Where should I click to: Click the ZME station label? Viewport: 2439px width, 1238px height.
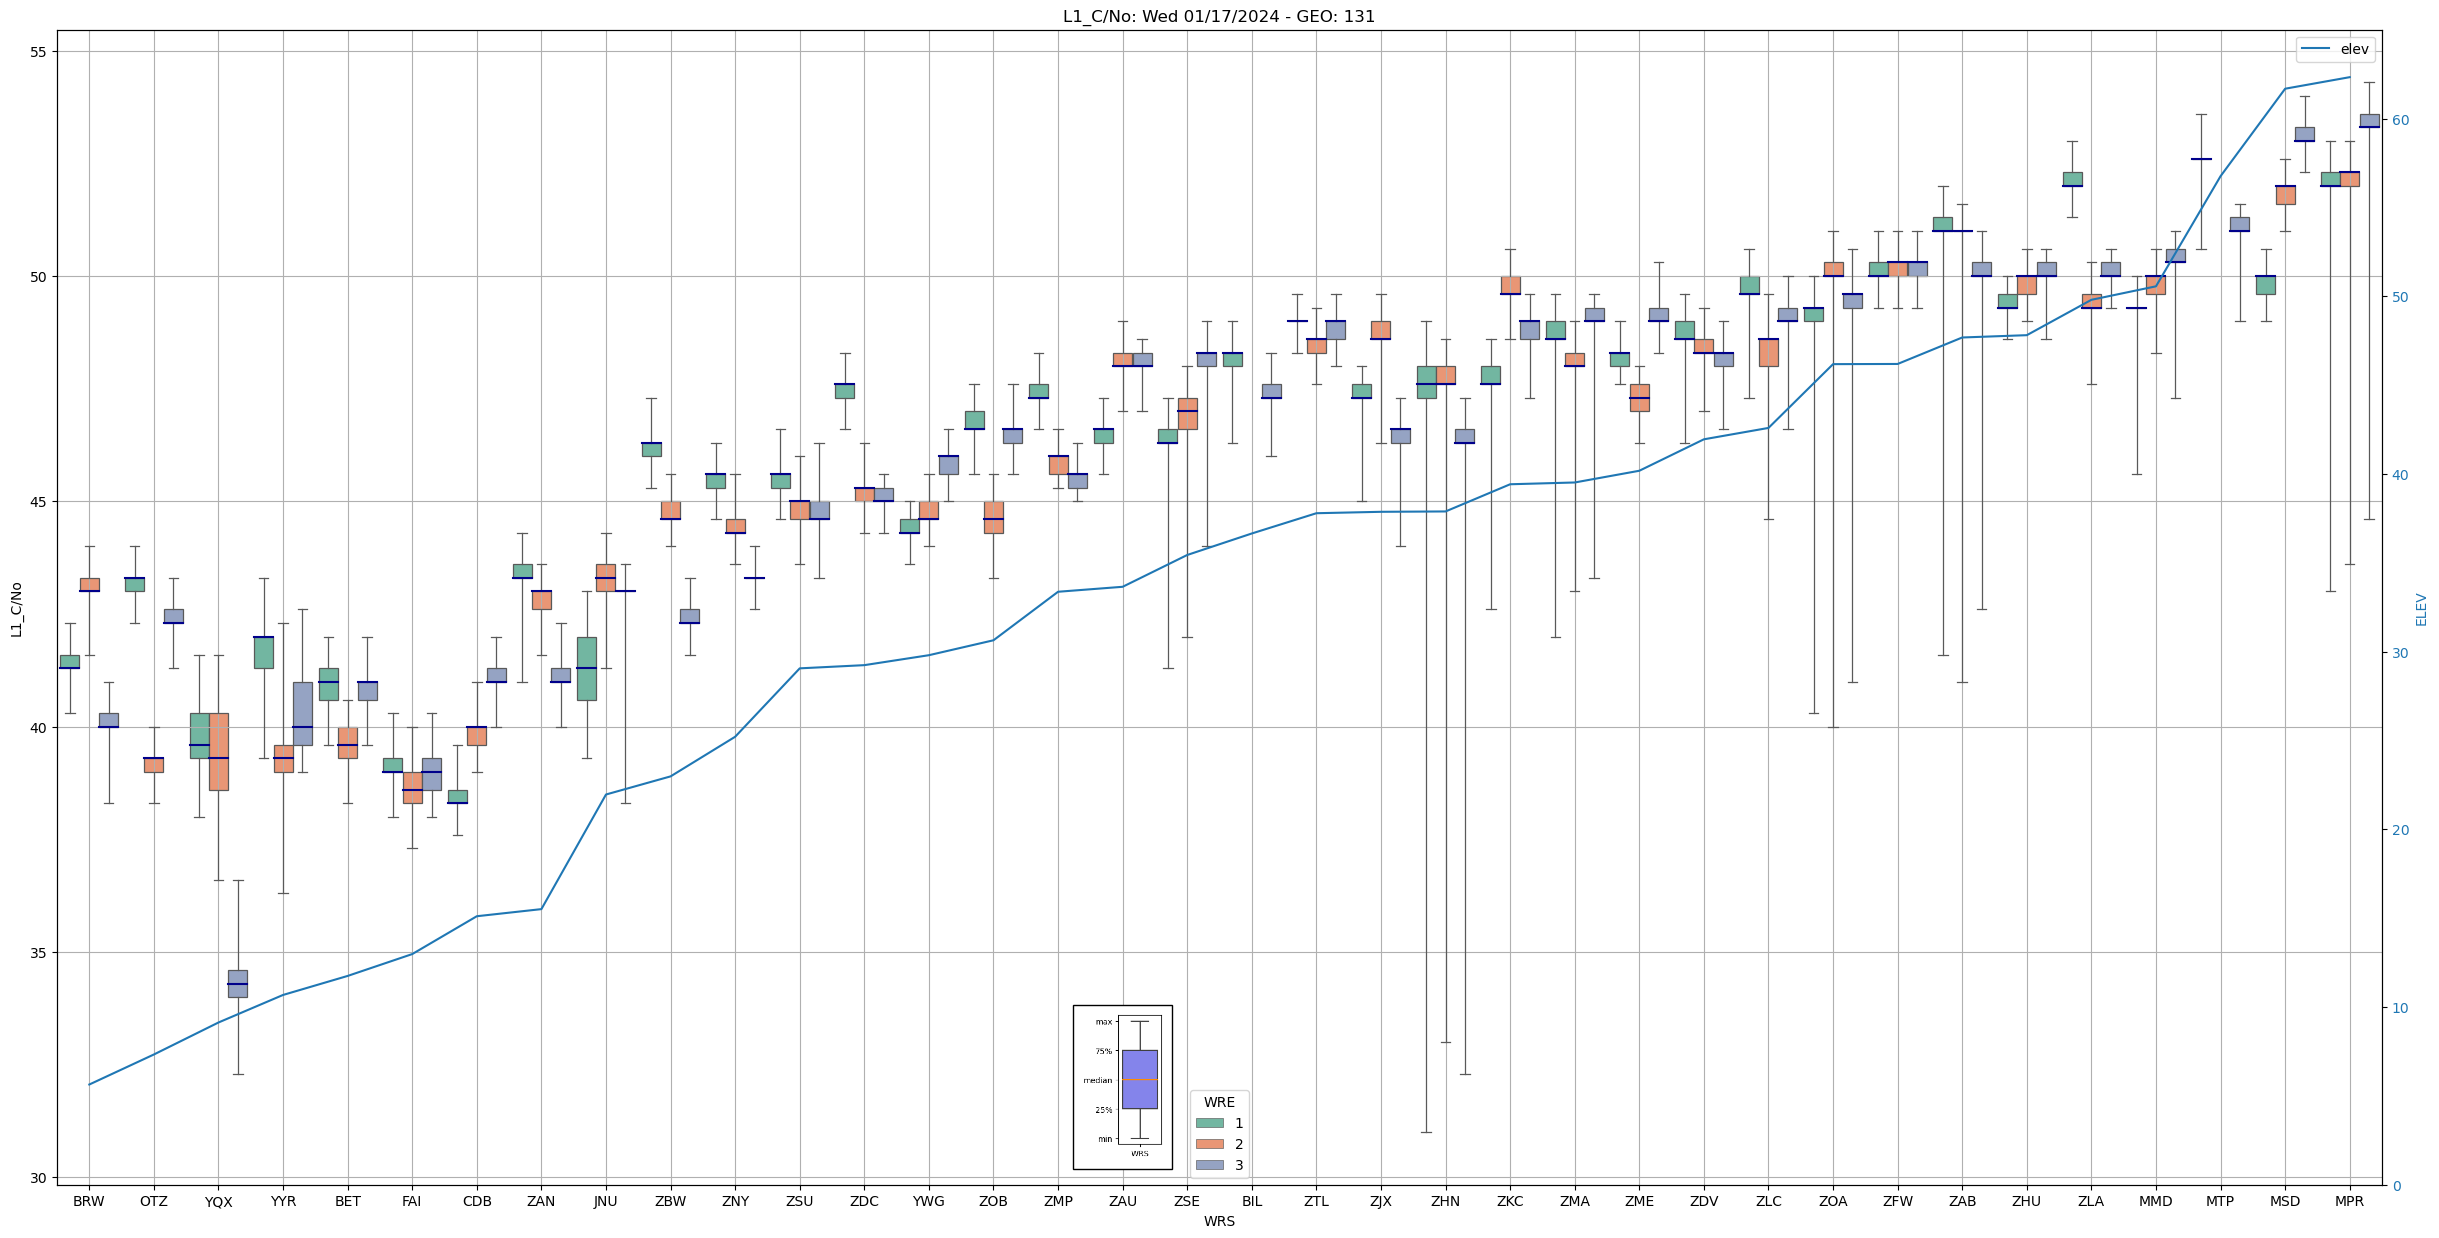[1639, 1201]
